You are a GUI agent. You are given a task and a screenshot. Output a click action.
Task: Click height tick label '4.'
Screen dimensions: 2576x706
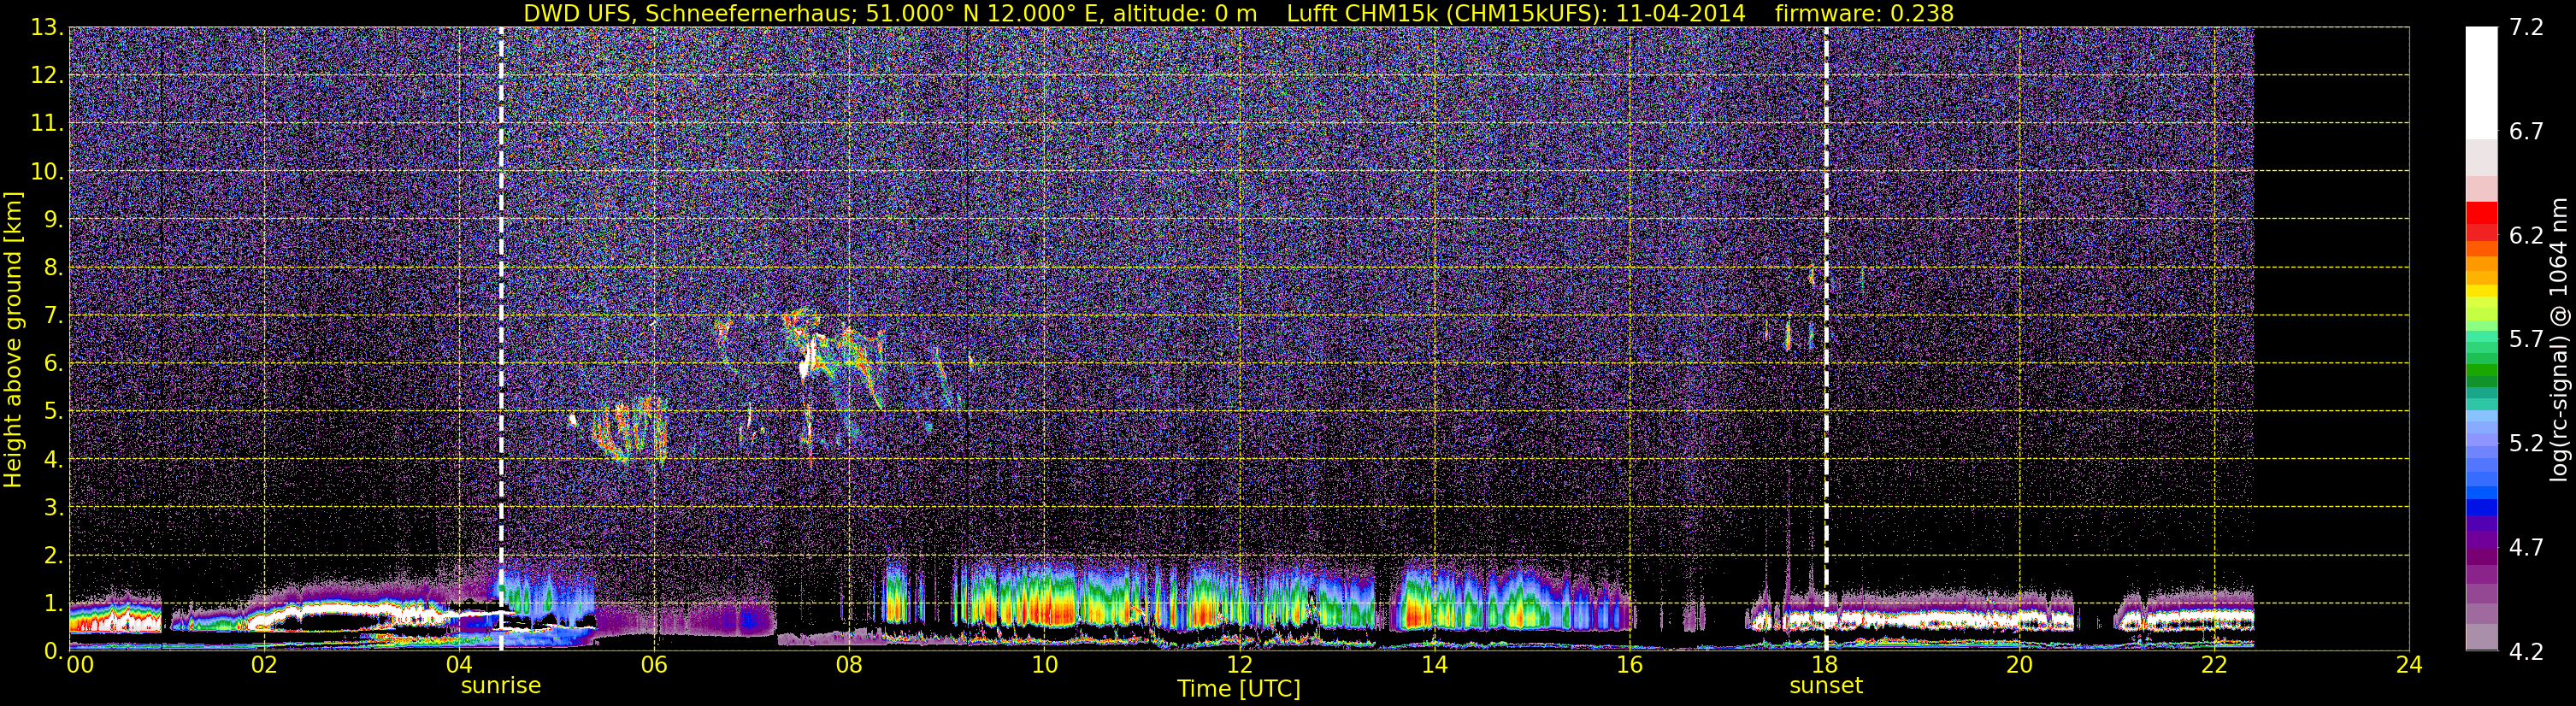[x=53, y=460]
